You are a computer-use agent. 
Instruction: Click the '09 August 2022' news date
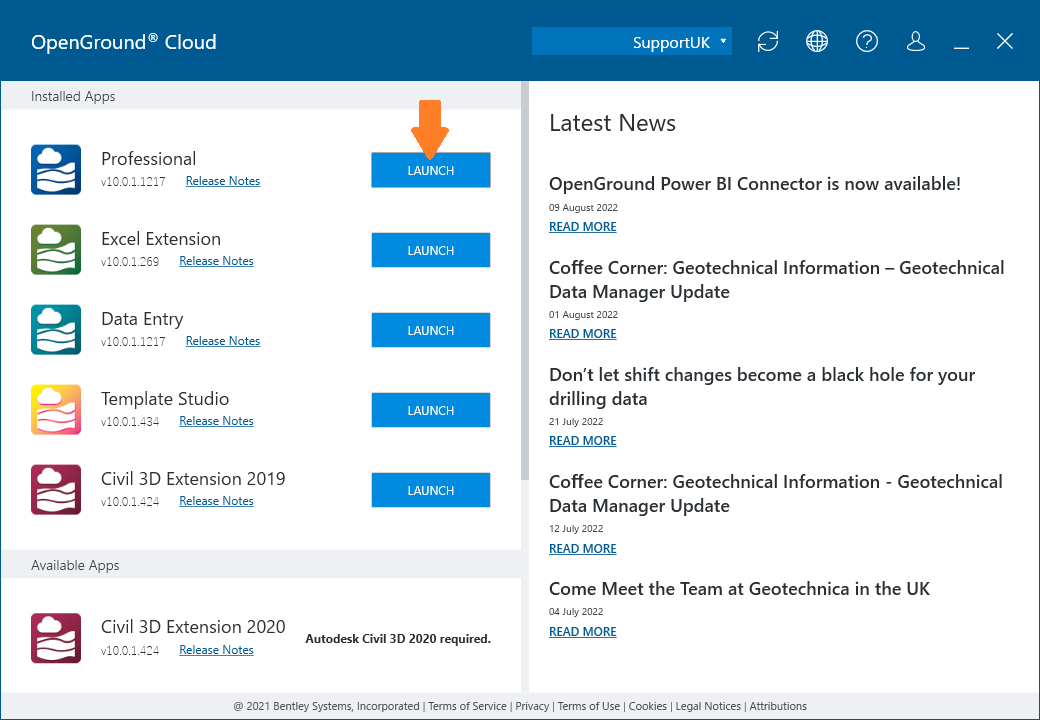click(583, 208)
